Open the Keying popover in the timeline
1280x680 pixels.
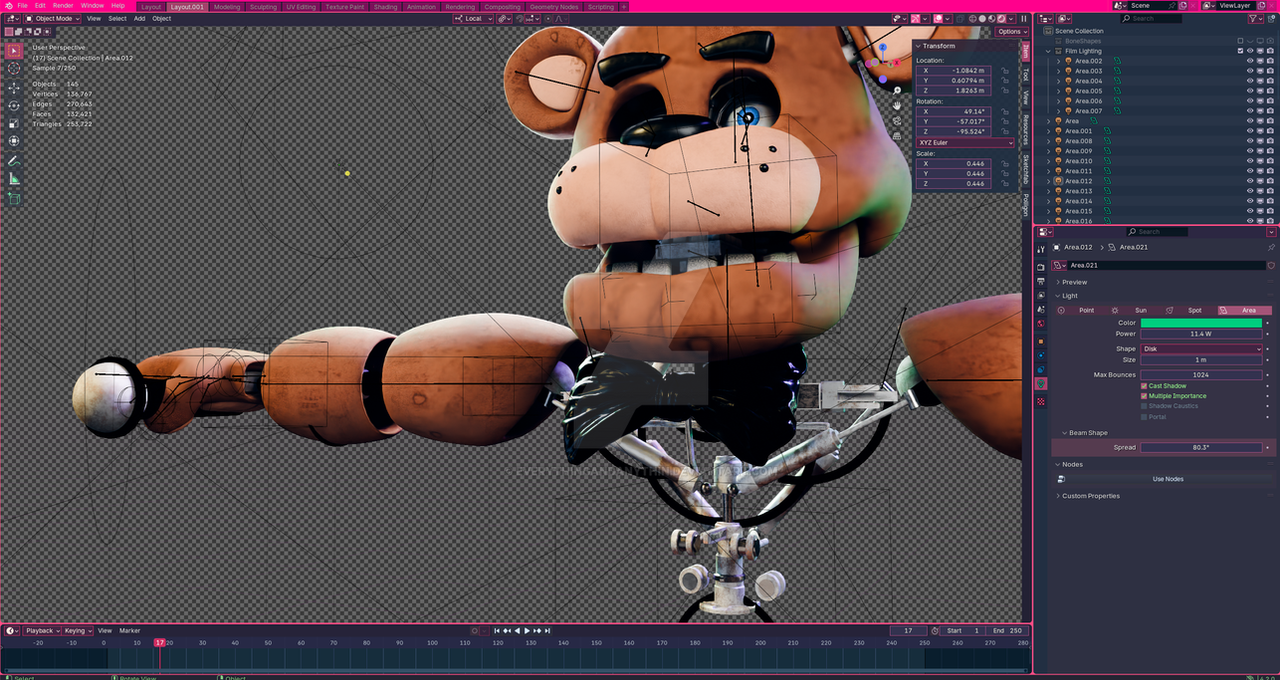(76, 631)
